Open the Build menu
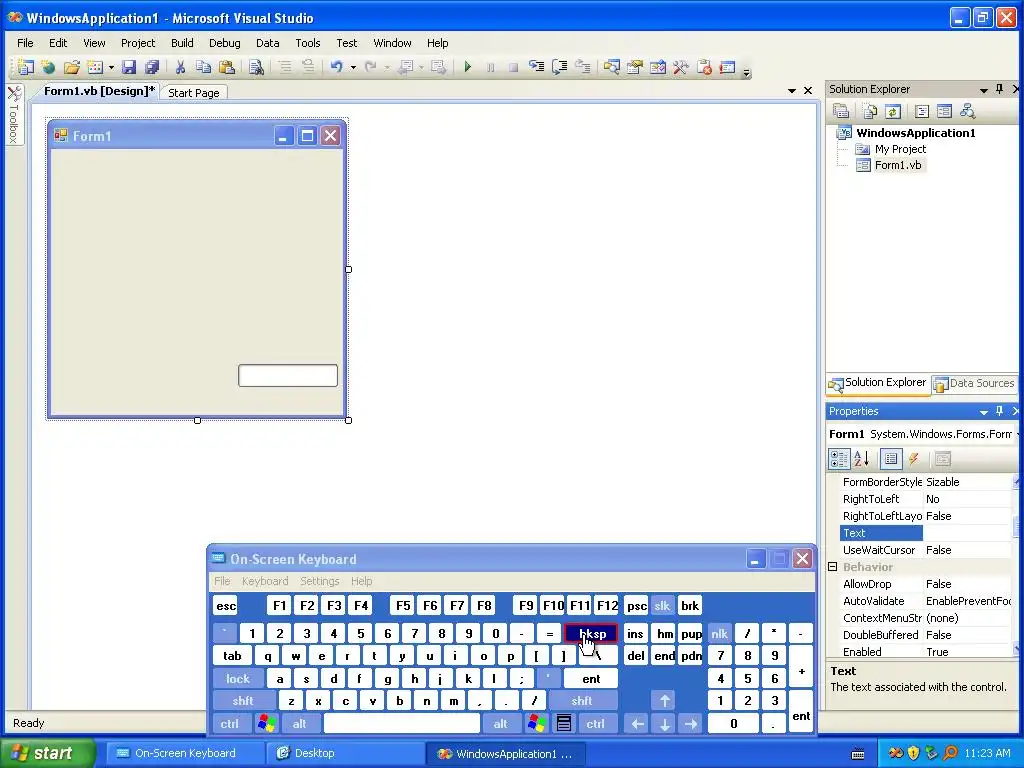Viewport: 1024px width, 768px height. (182, 43)
